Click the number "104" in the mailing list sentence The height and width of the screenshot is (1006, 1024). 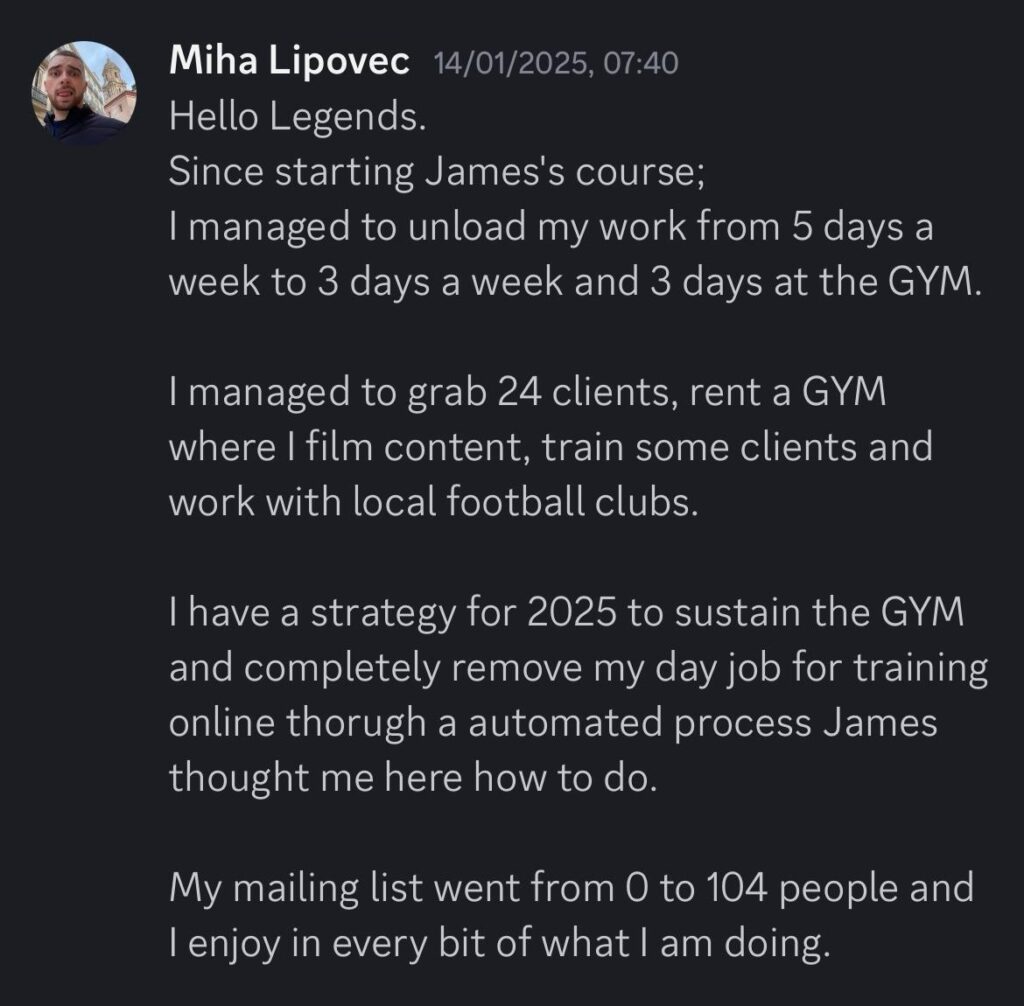[x=737, y=886]
